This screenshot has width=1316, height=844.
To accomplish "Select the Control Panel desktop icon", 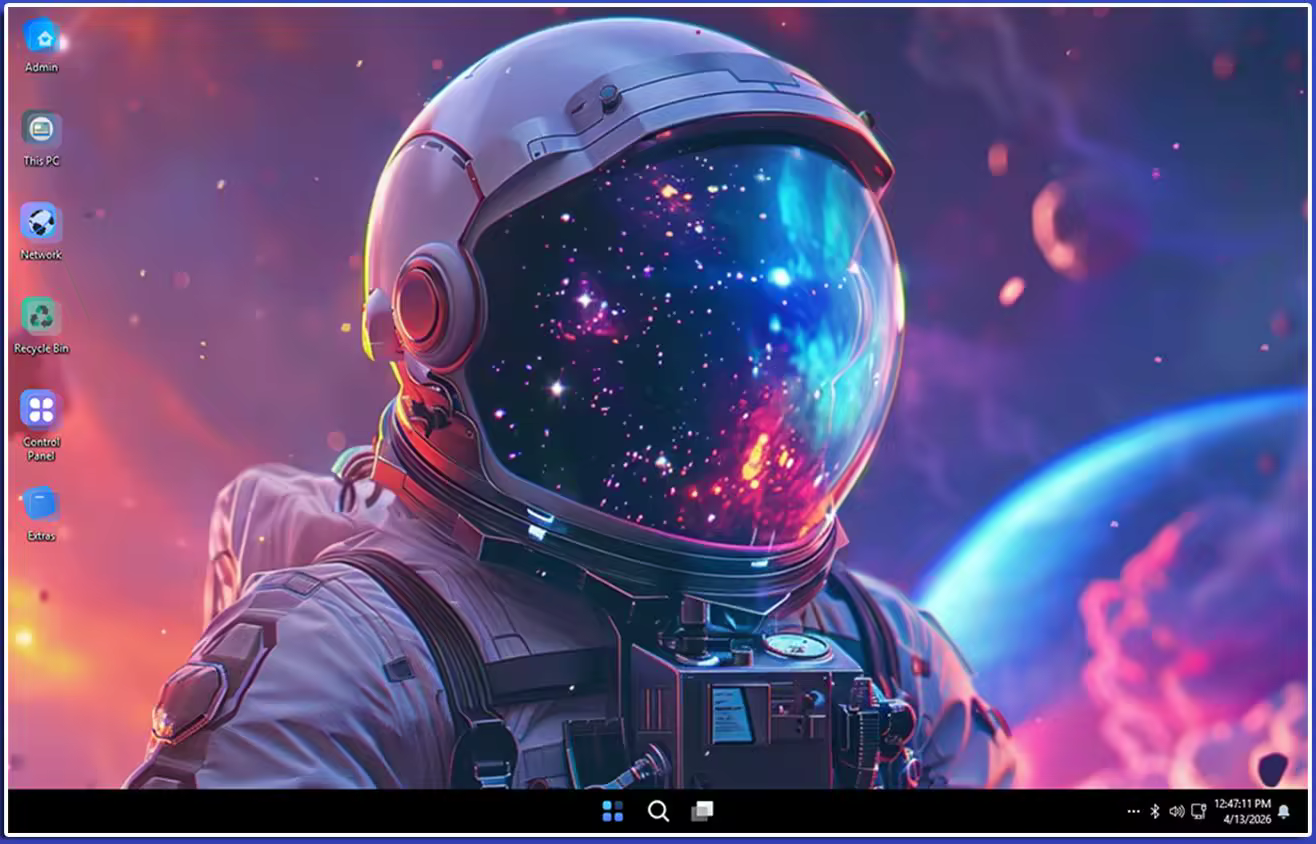I will 41,410.
